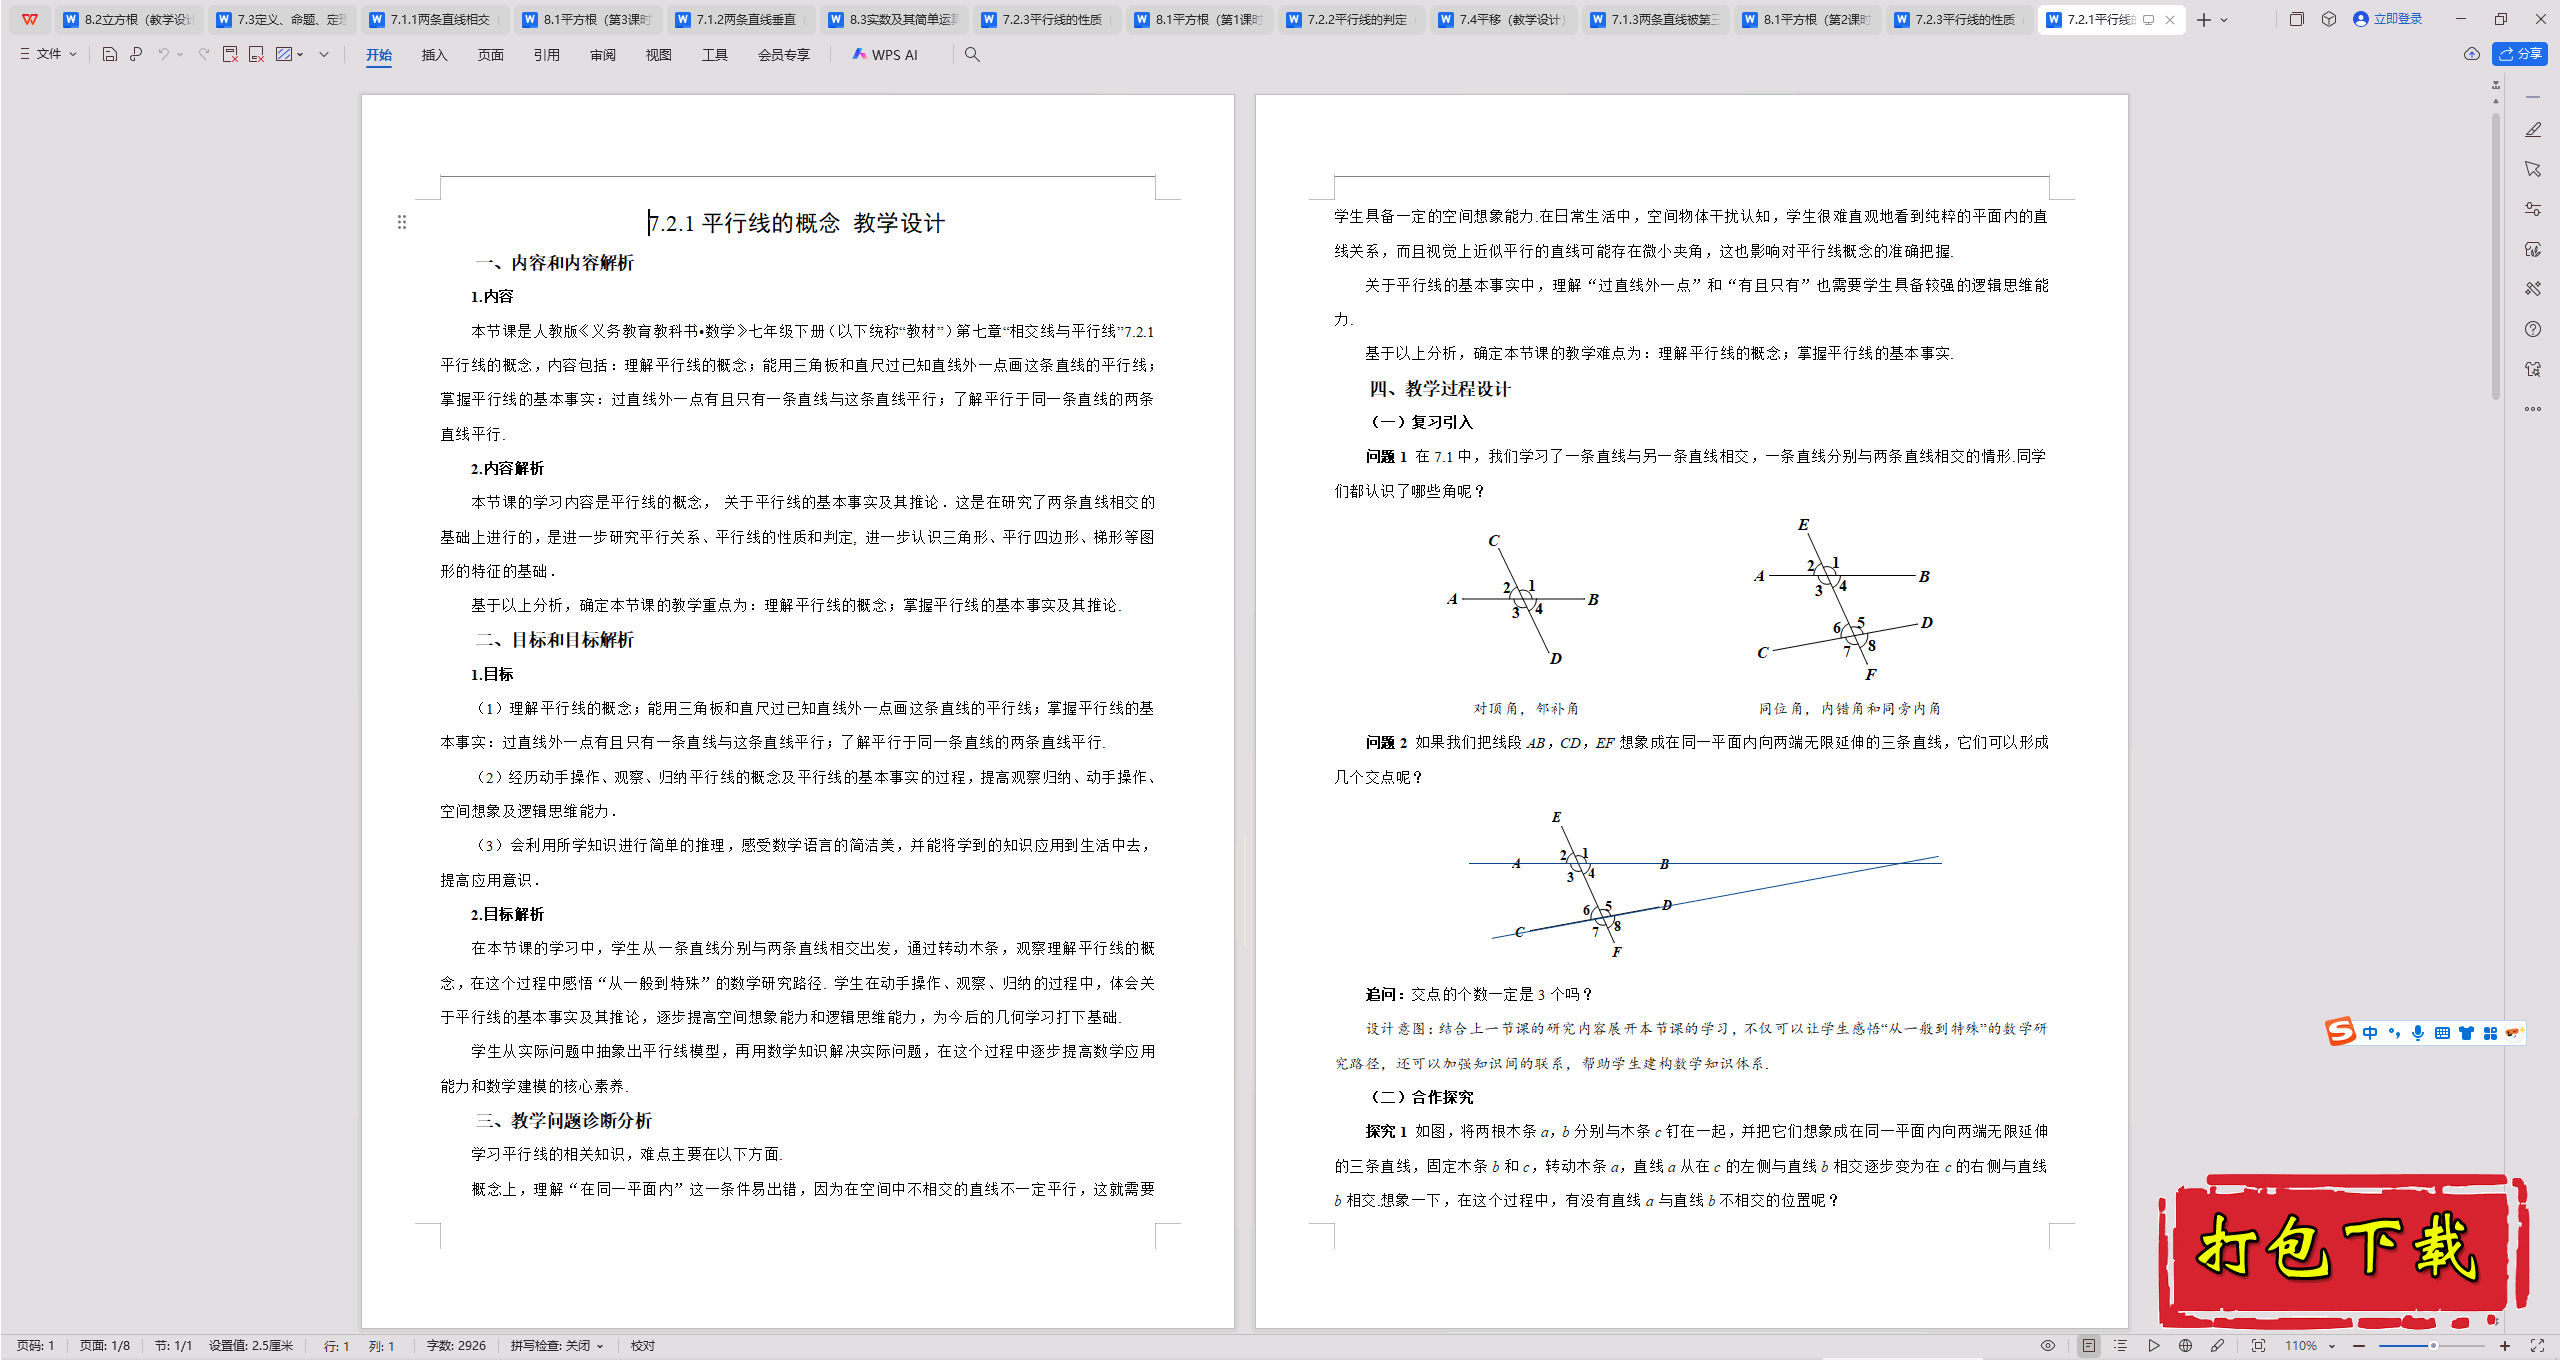Viewport: 2560px width, 1360px height.
Task: Click the red-marked document icon beside PDF export
Action: [256, 55]
